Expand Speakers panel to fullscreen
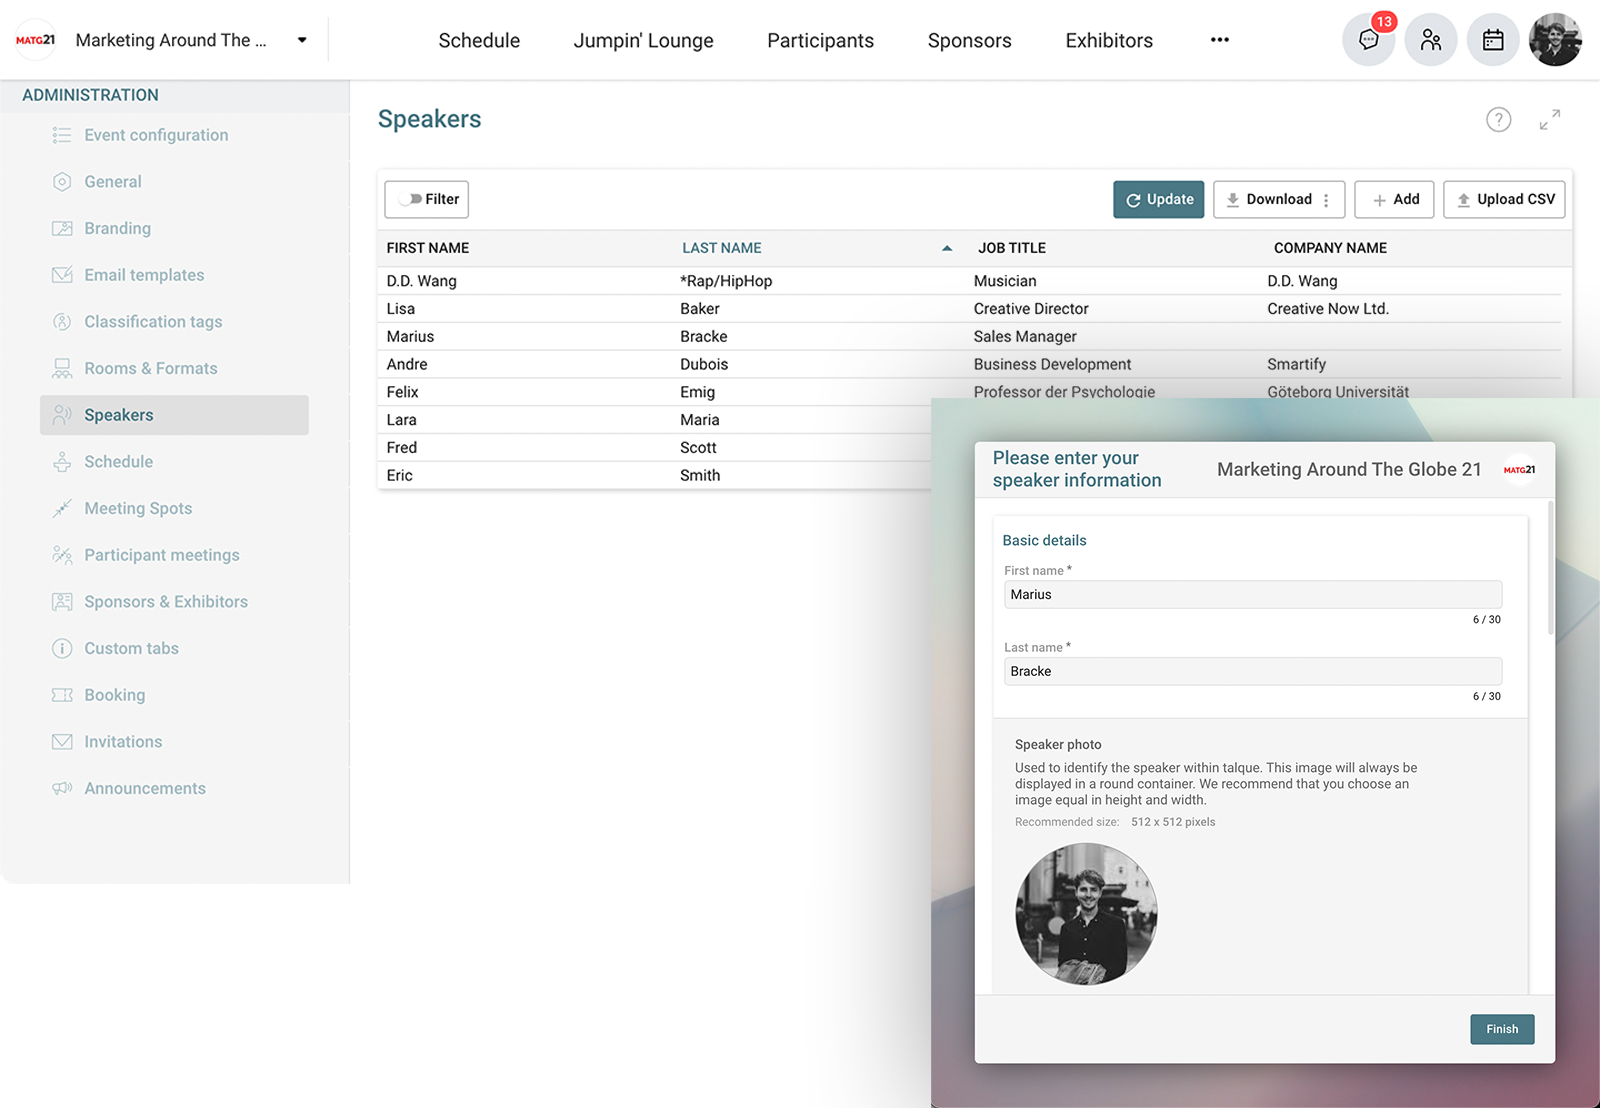Viewport: 1600px width, 1108px height. [1549, 120]
